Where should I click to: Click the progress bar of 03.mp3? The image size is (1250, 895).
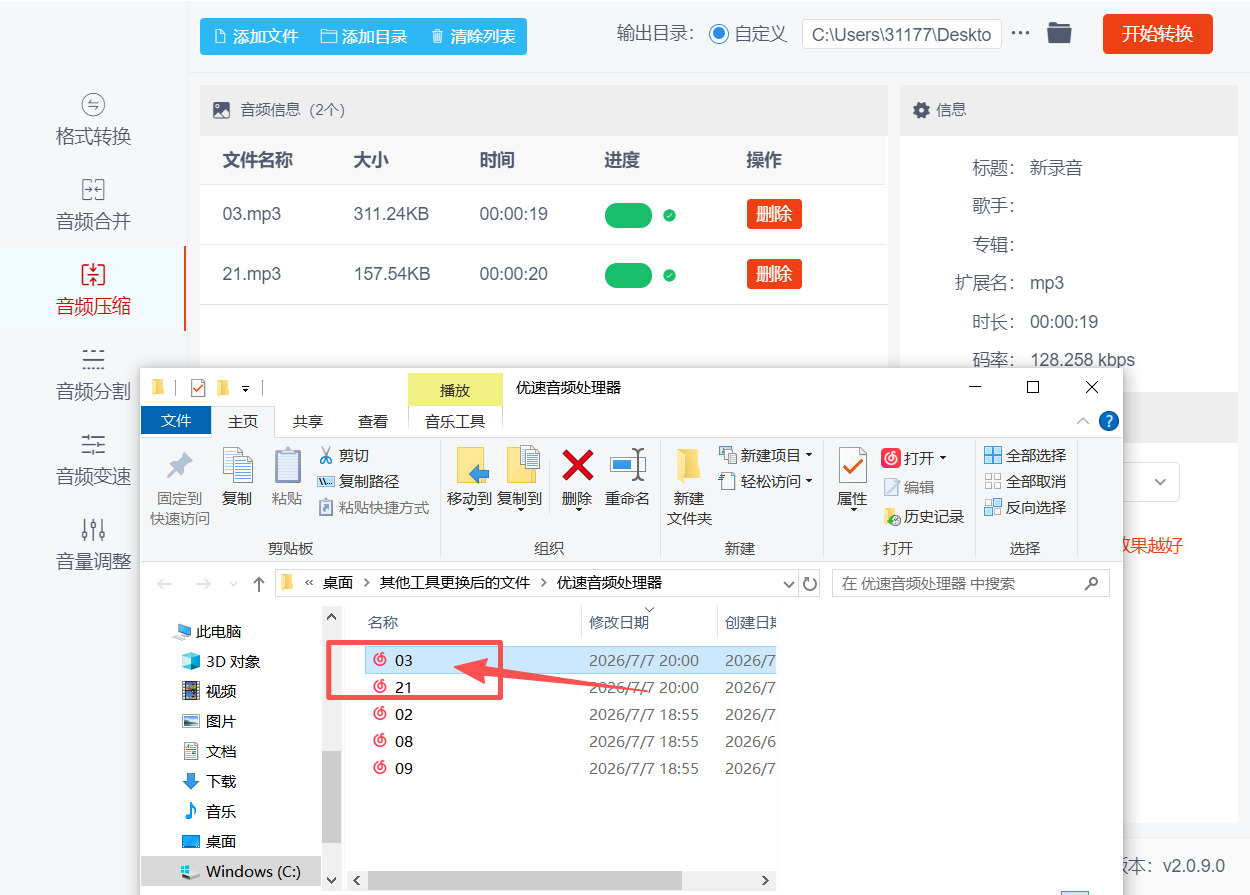click(628, 215)
